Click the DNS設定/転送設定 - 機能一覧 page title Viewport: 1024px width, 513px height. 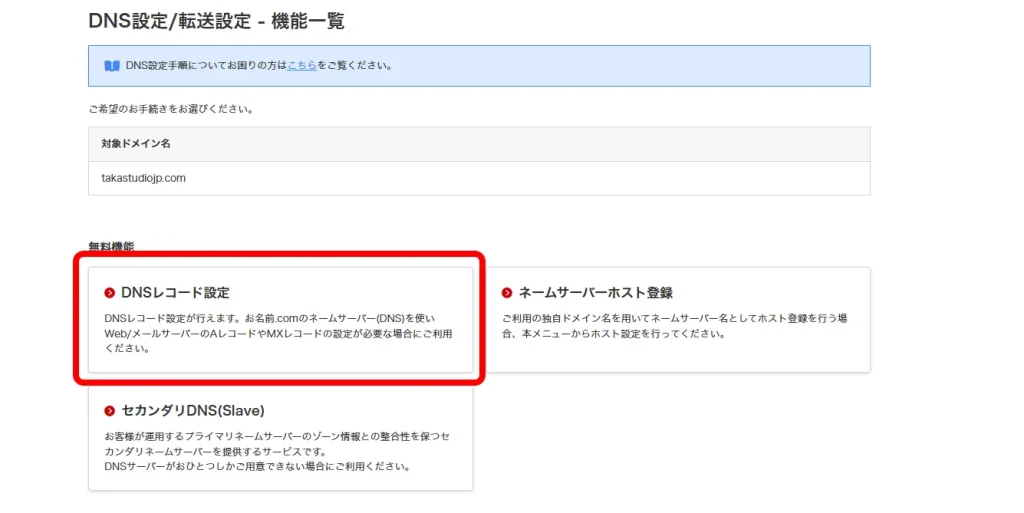pyautogui.click(x=216, y=21)
